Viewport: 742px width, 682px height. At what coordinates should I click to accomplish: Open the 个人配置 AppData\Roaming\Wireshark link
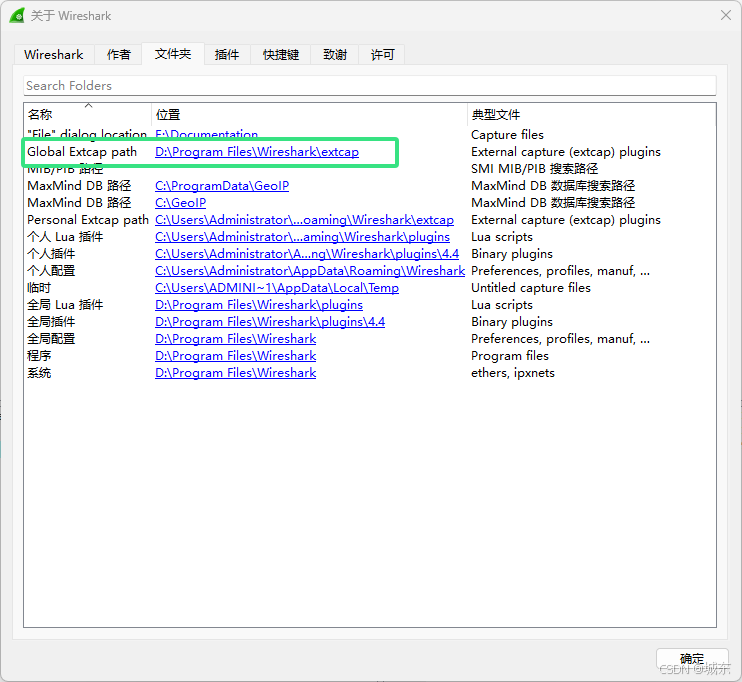[x=310, y=271]
